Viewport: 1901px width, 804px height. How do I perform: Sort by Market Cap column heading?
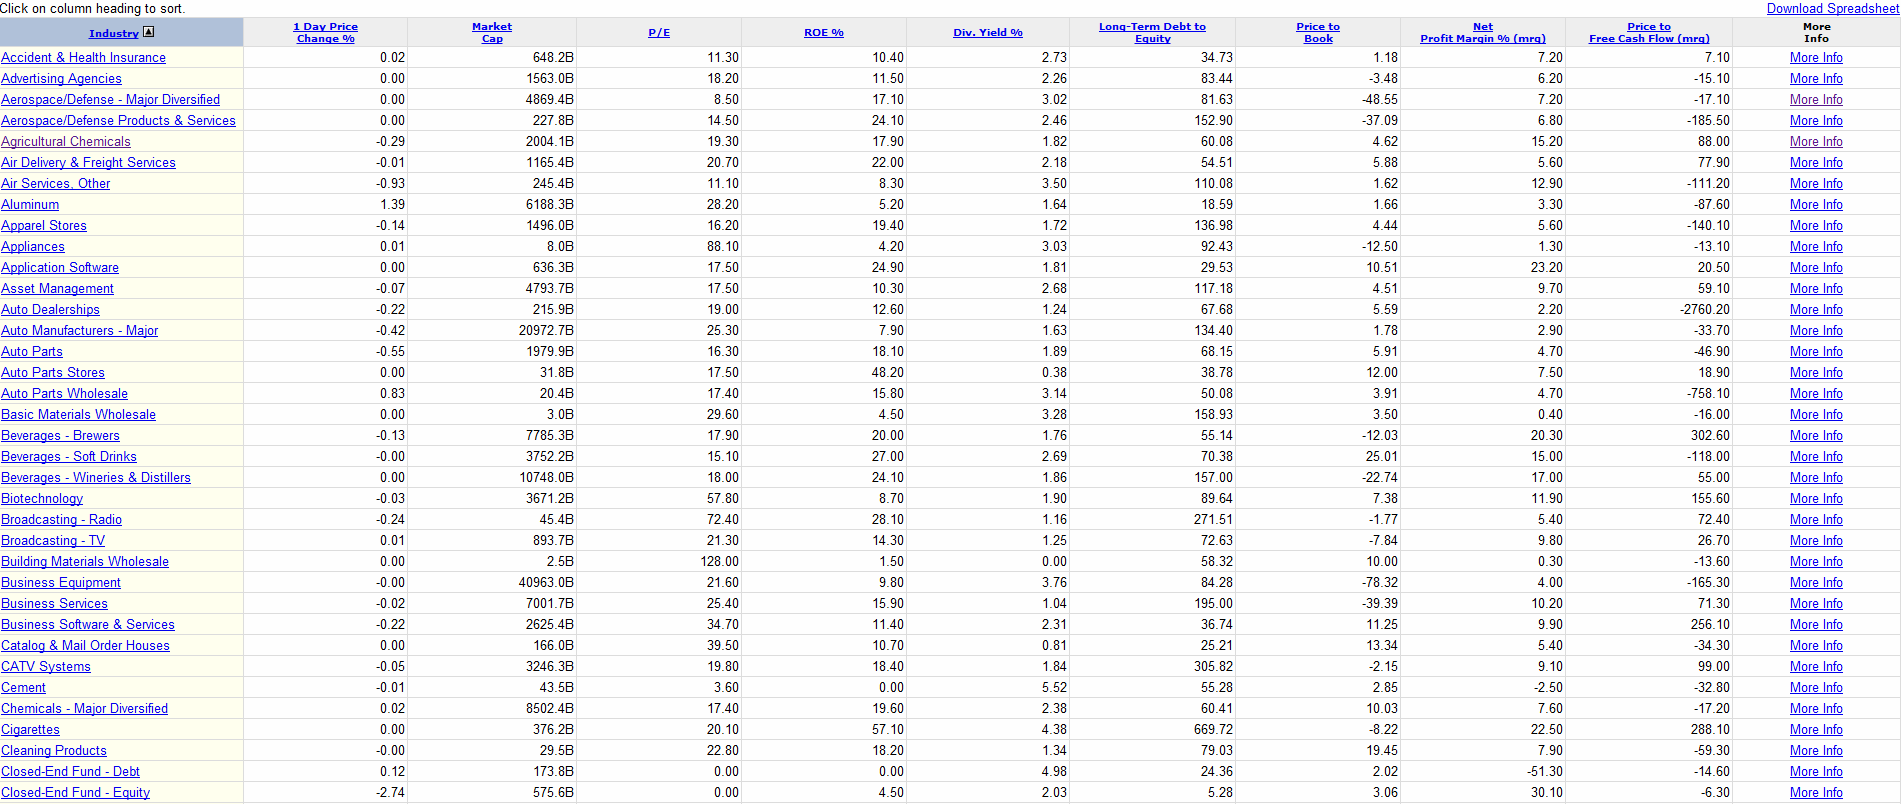pos(492,32)
